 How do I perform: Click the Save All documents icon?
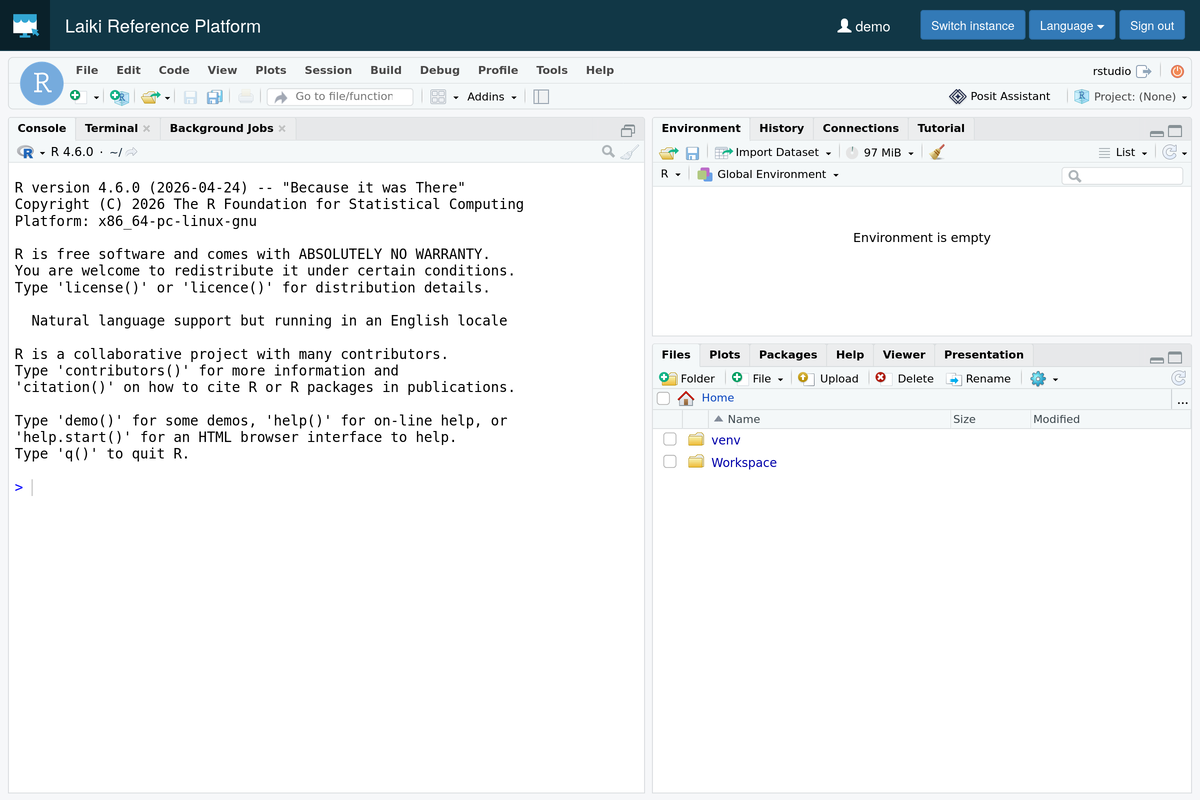214,97
